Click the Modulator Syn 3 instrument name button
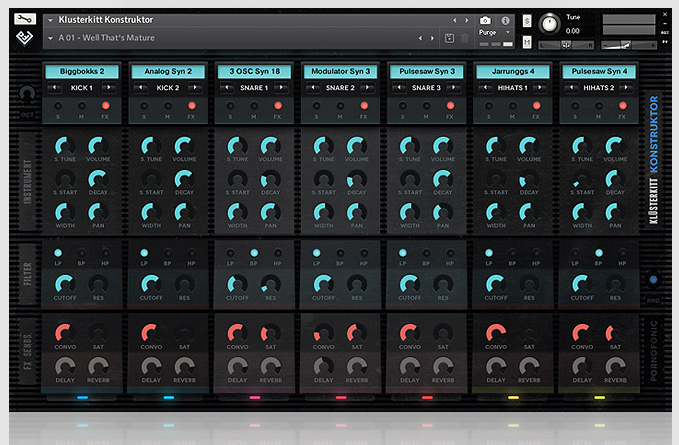 340,71
